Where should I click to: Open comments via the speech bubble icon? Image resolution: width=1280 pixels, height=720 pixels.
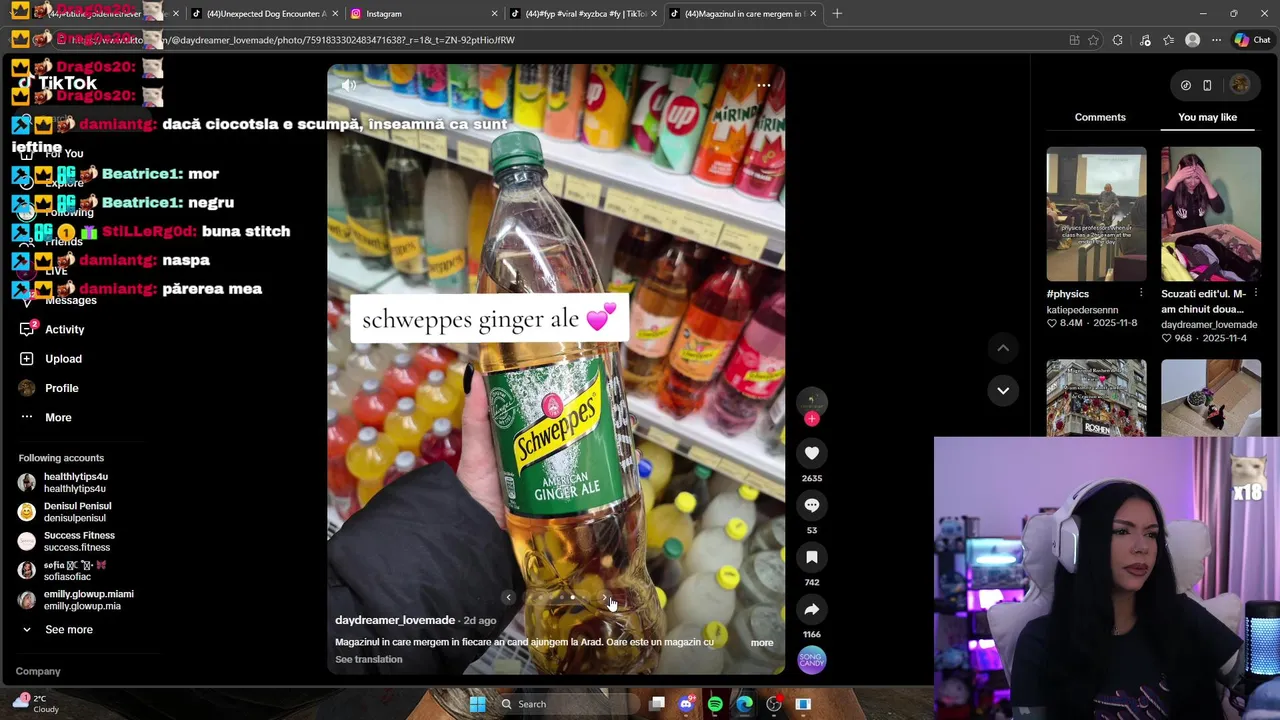(812, 505)
